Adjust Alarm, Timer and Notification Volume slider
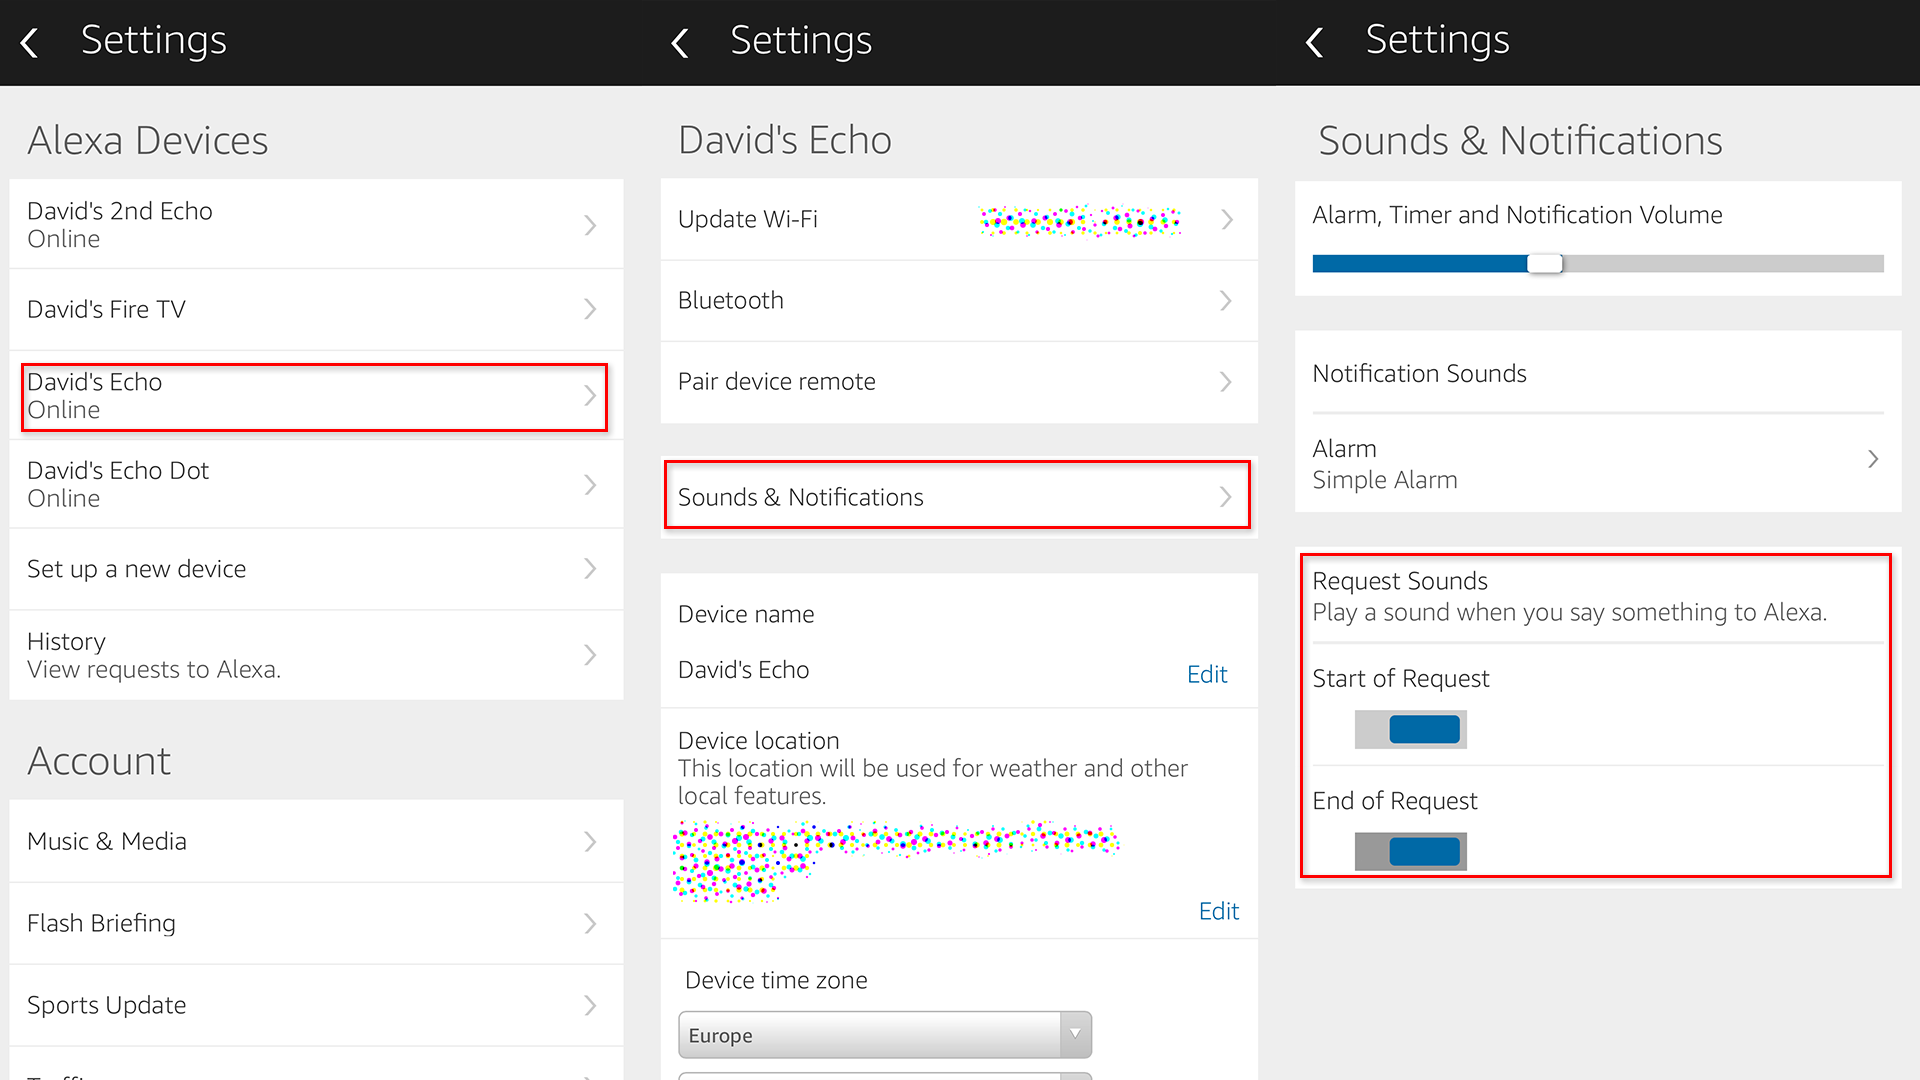The height and width of the screenshot is (1080, 1920). [1598, 264]
